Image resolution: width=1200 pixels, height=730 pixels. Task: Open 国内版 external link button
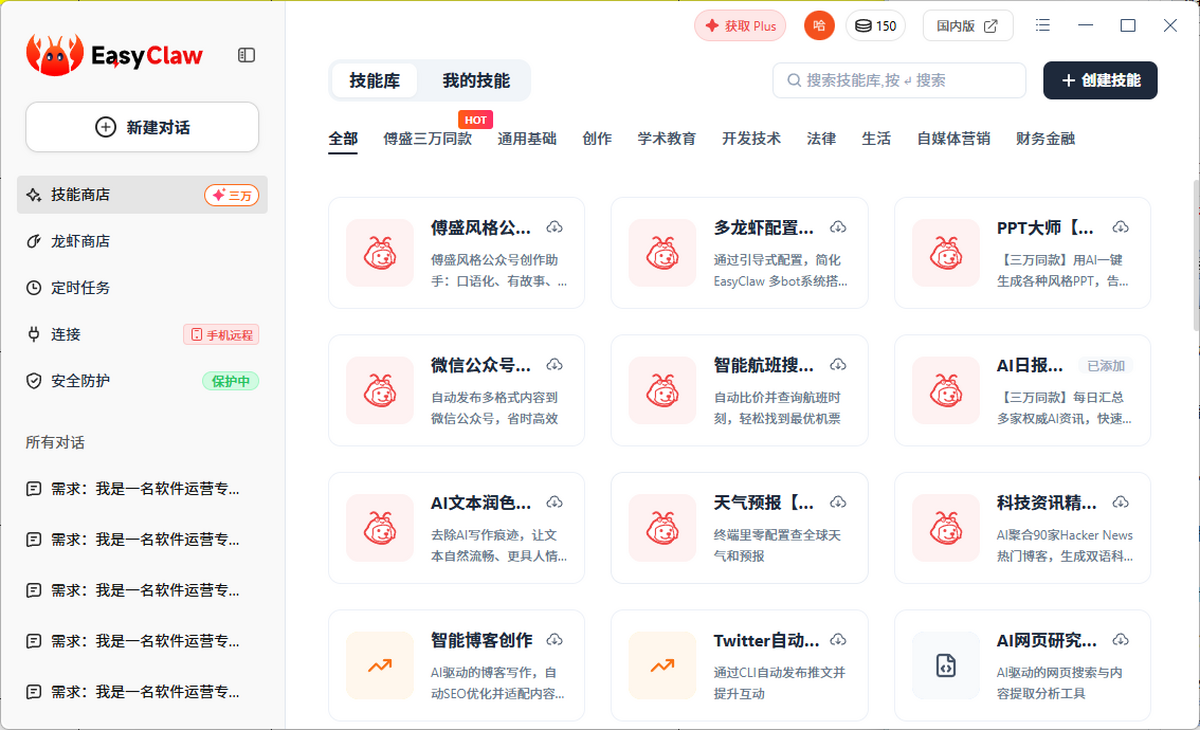coord(967,26)
